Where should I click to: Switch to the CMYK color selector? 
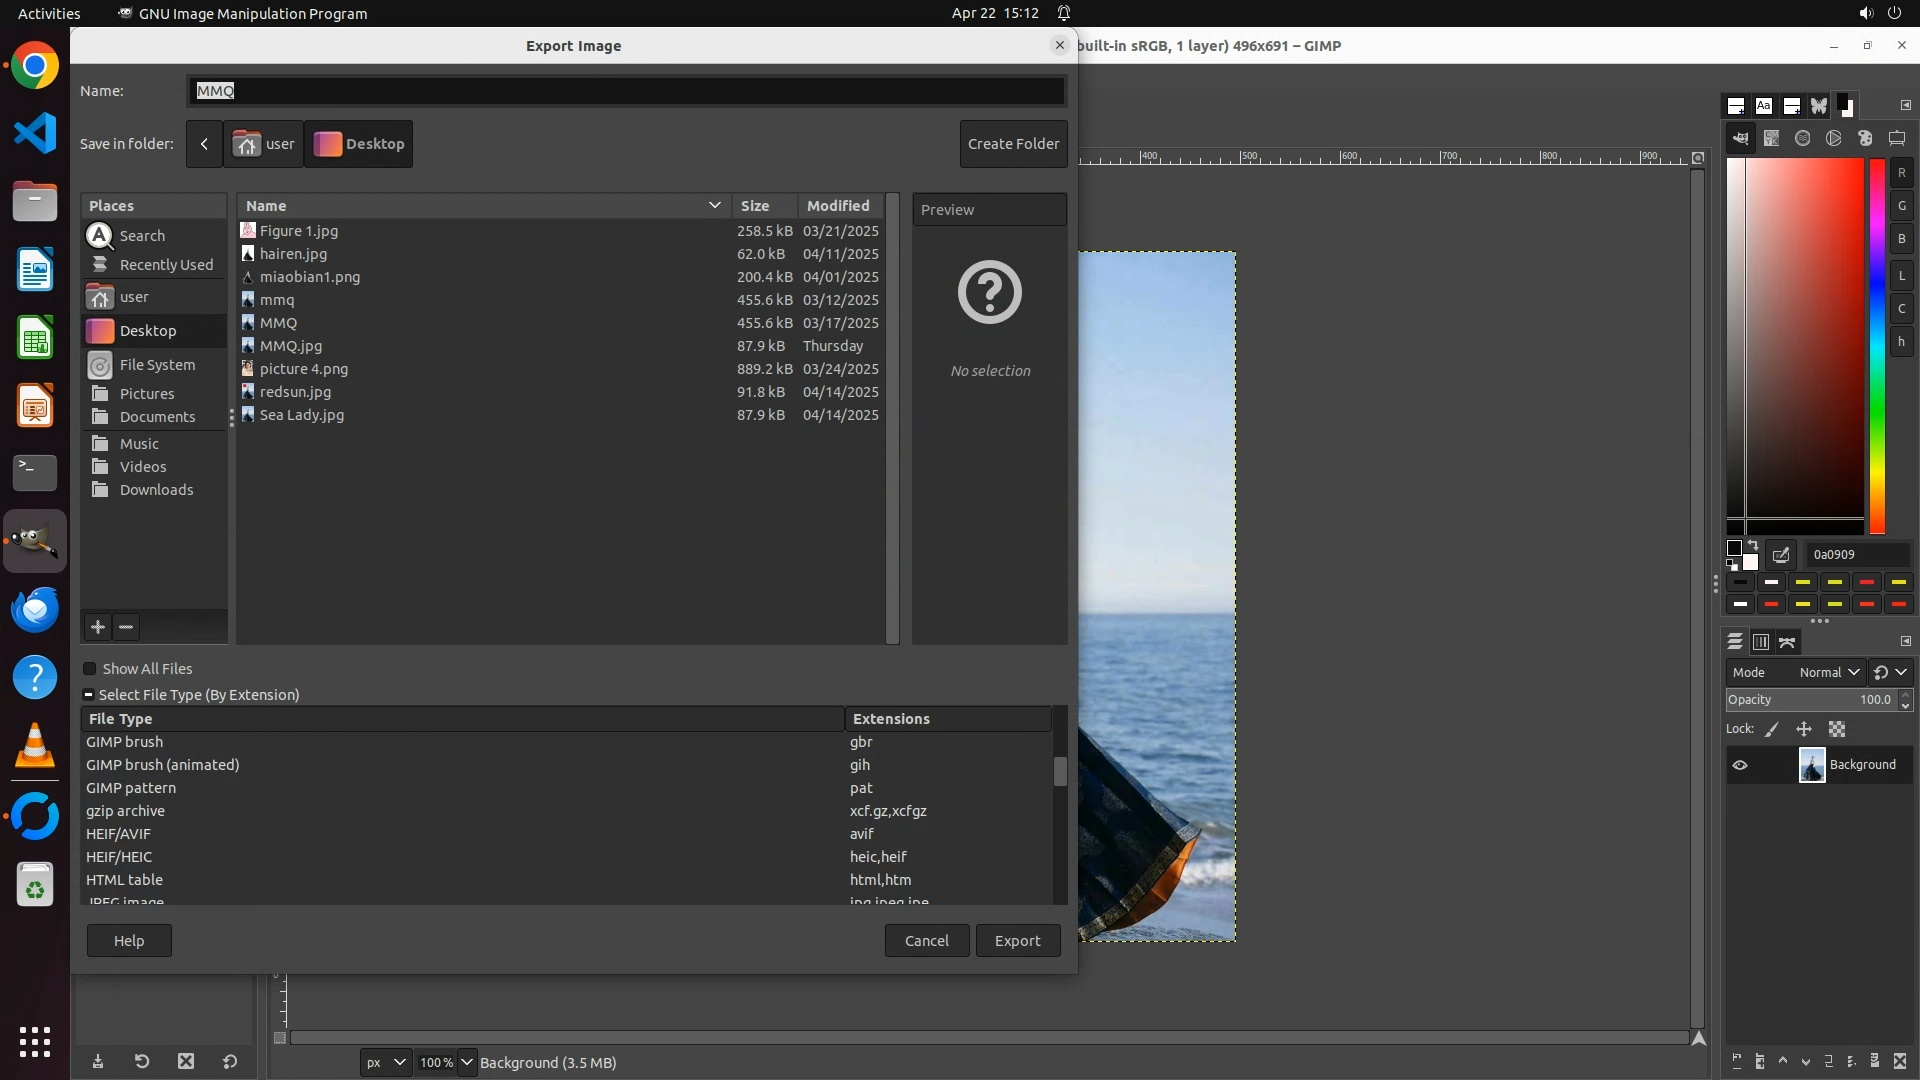[x=1771, y=139]
